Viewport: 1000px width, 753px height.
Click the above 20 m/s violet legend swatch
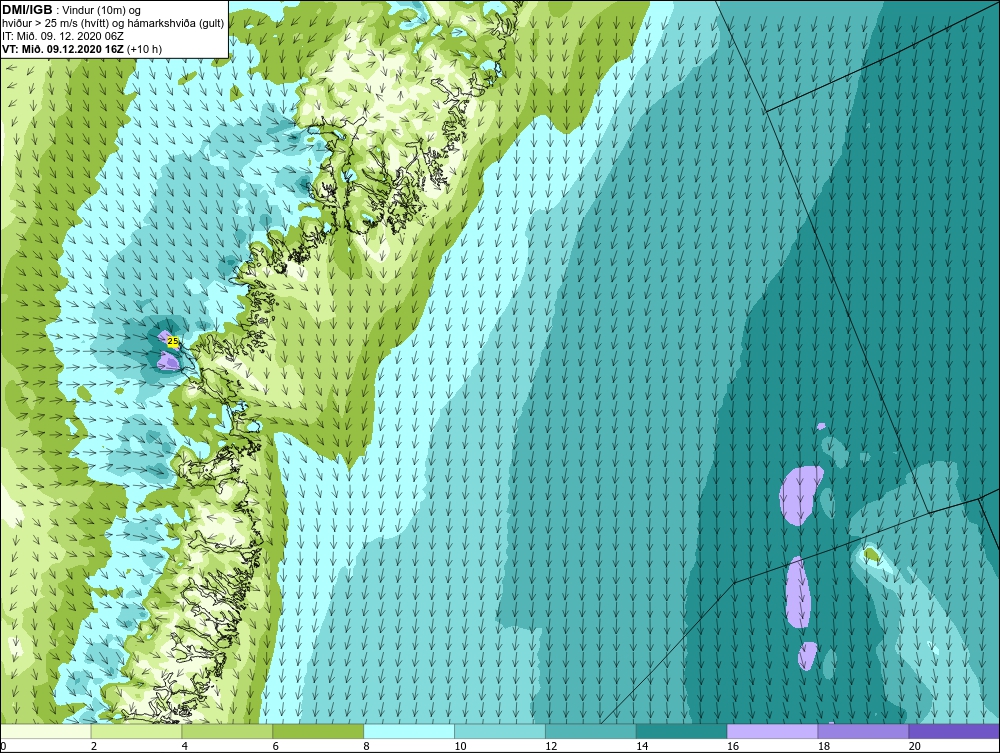[x=954, y=731]
